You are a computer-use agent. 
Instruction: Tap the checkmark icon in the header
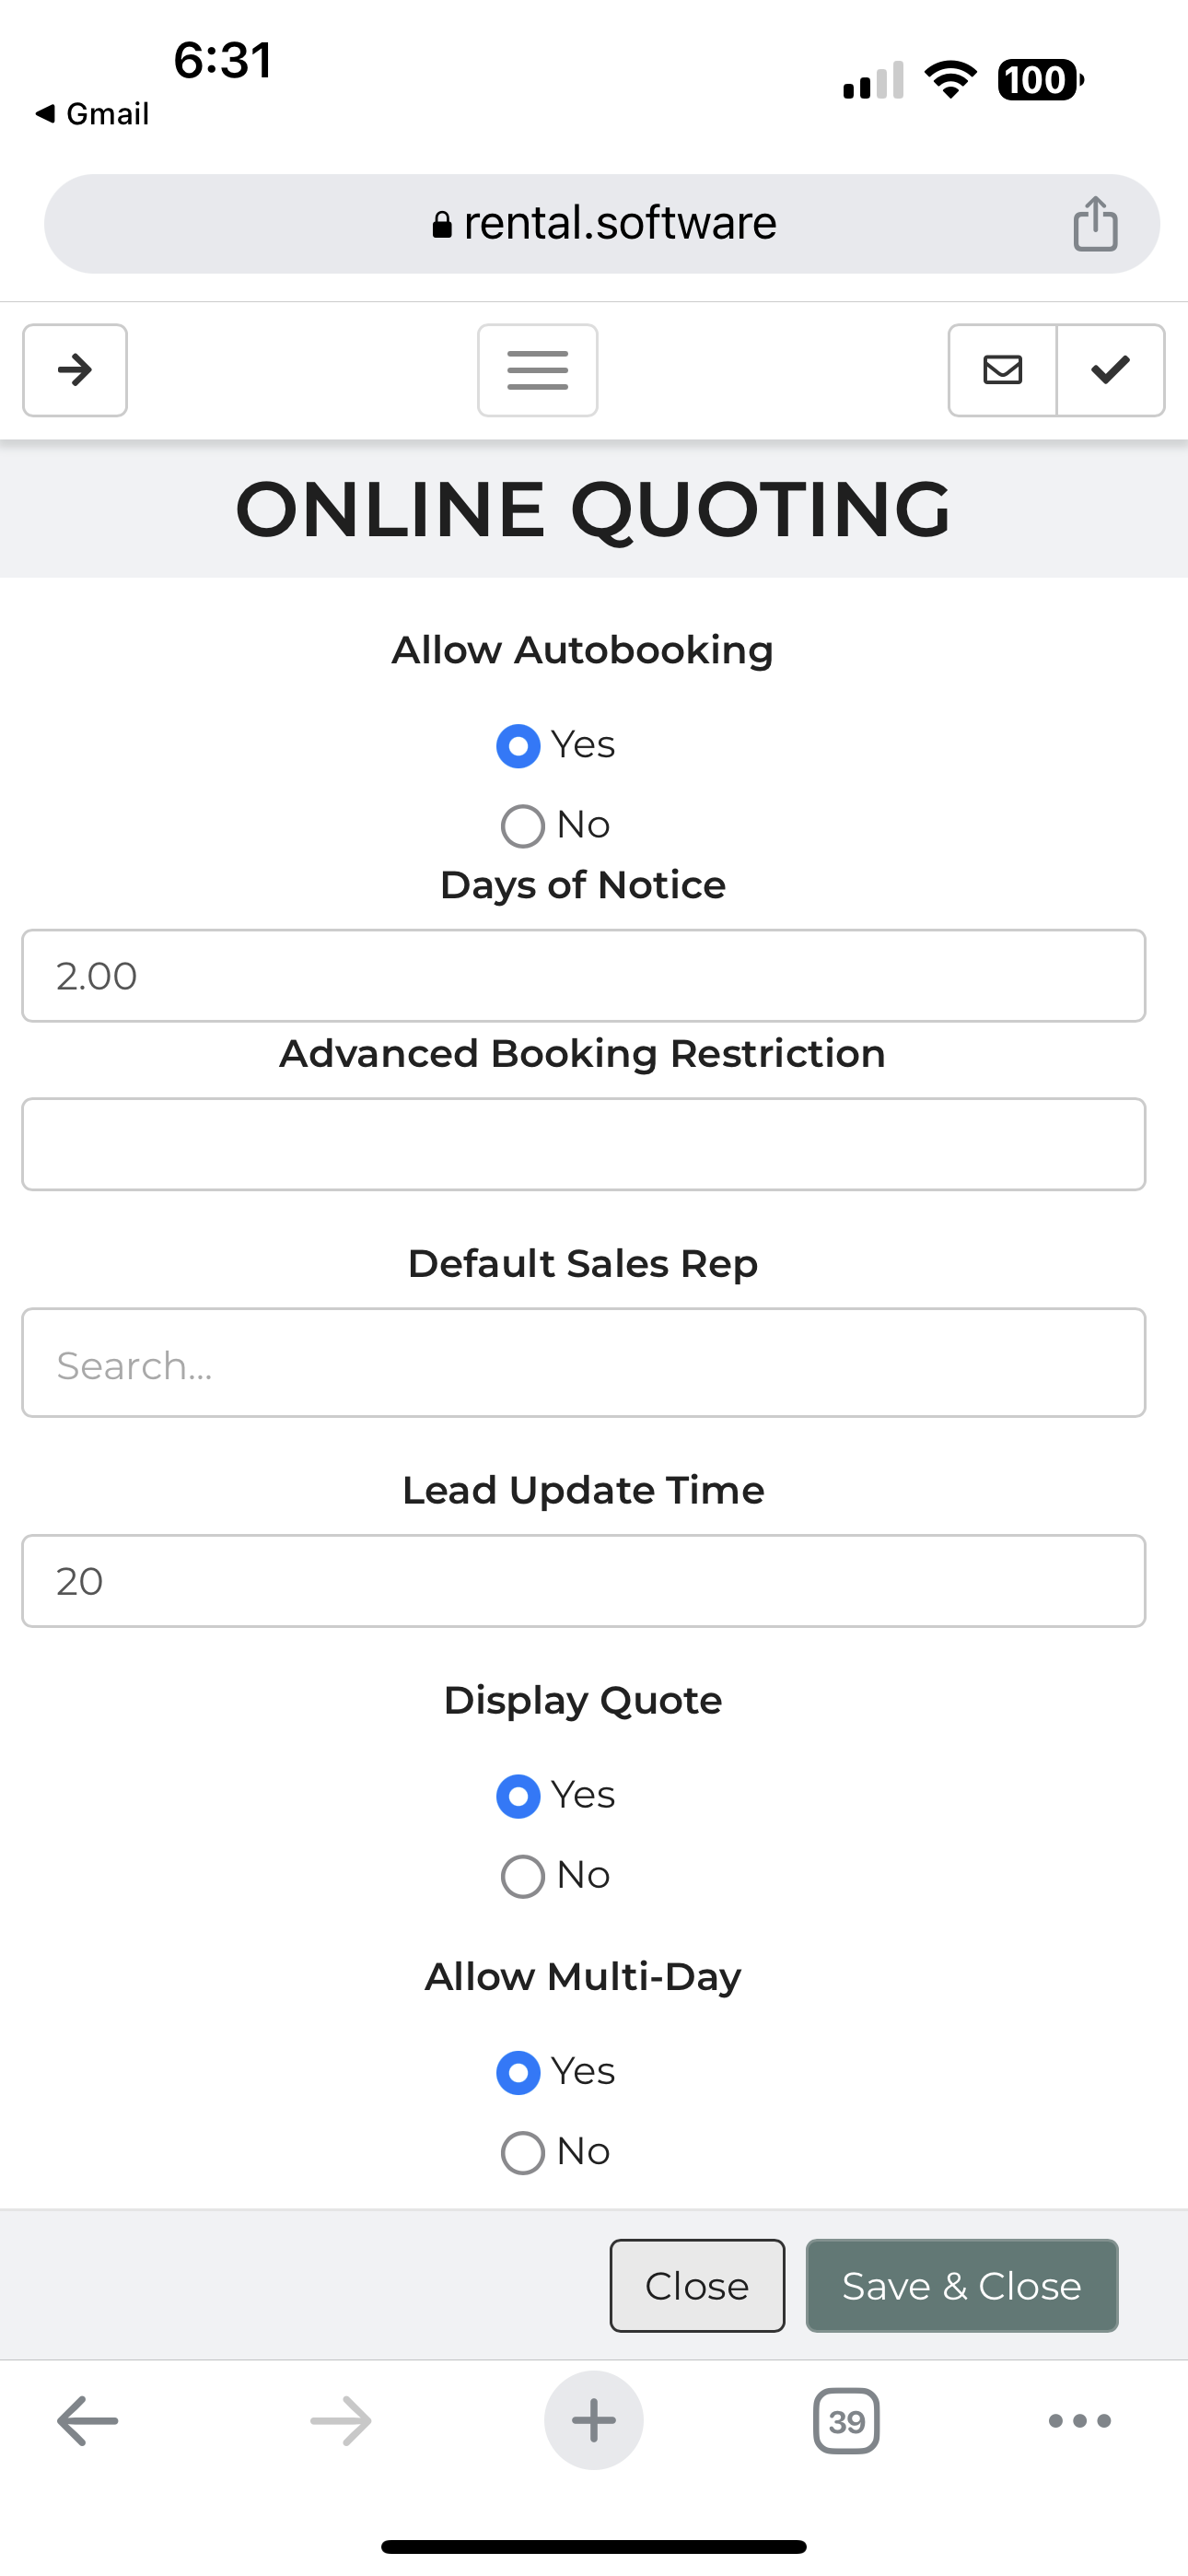click(x=1110, y=370)
